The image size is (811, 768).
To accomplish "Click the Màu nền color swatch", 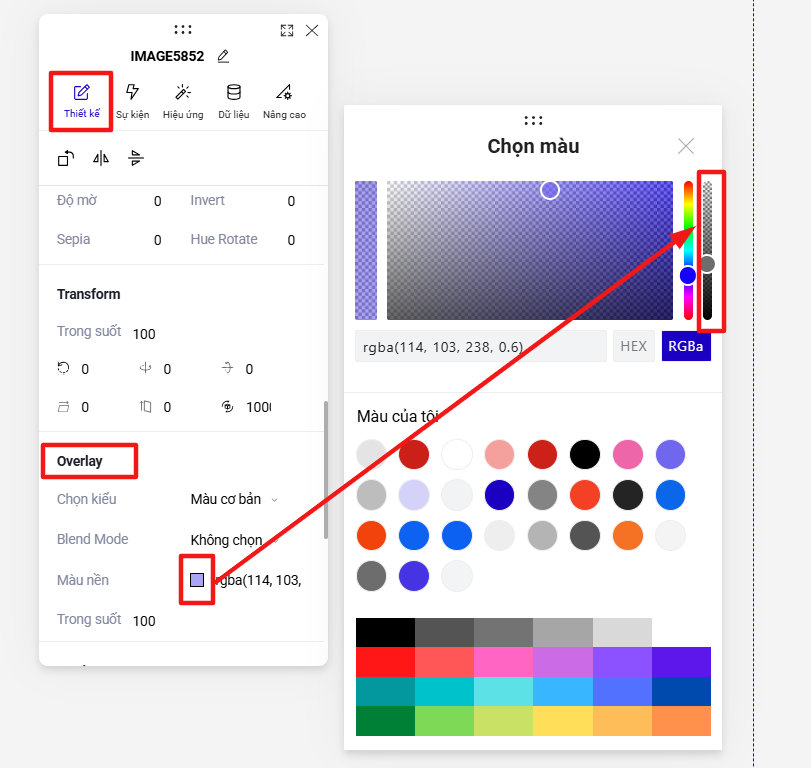I will click(197, 580).
